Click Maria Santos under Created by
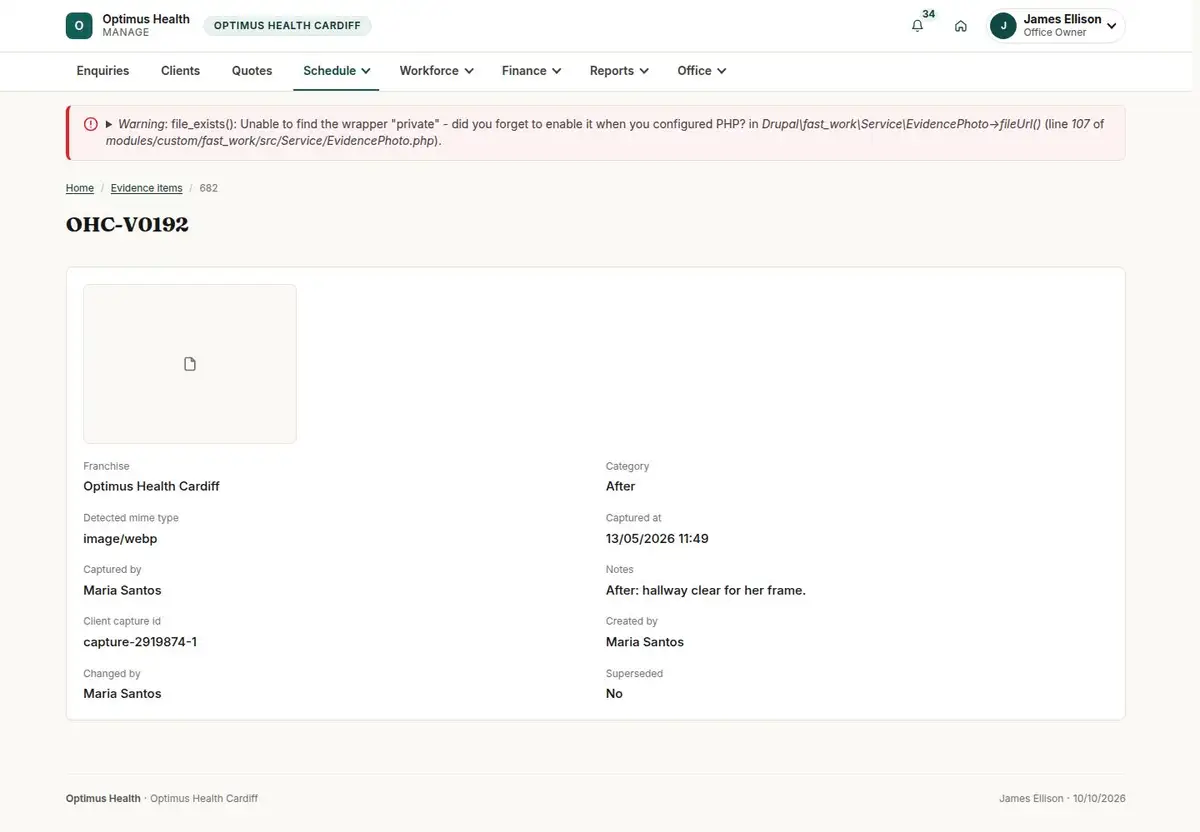Image resolution: width=1200 pixels, height=832 pixels. [x=645, y=642]
